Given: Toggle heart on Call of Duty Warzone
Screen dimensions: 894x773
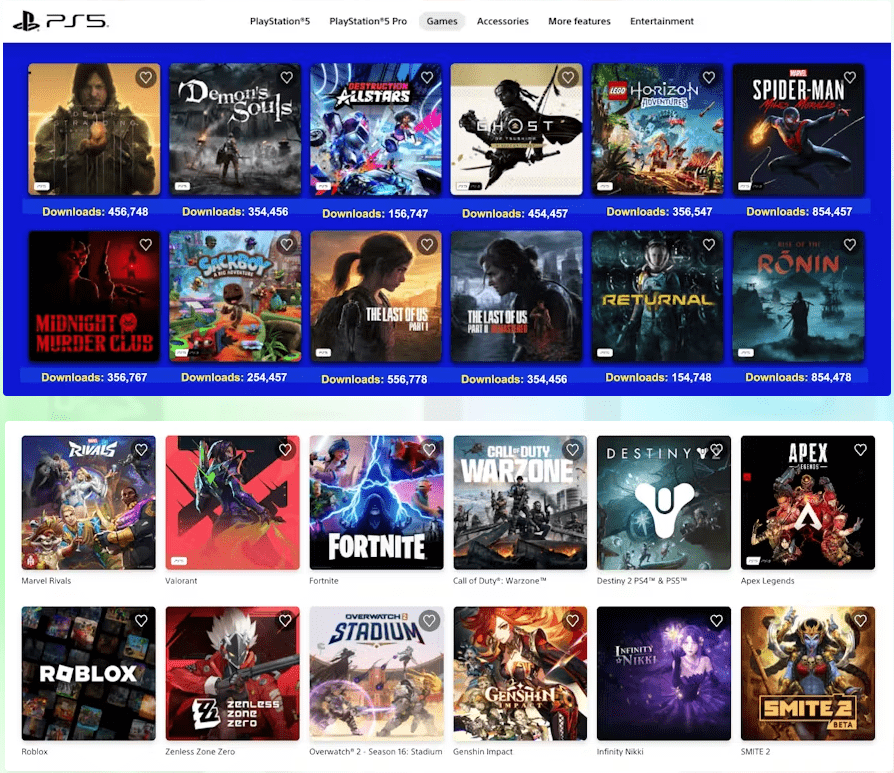Looking at the screenshot, I should click(x=572, y=450).
